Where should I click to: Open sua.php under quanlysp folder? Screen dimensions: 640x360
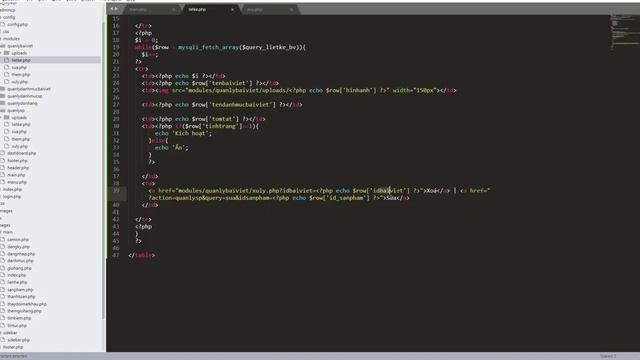(x=19, y=132)
